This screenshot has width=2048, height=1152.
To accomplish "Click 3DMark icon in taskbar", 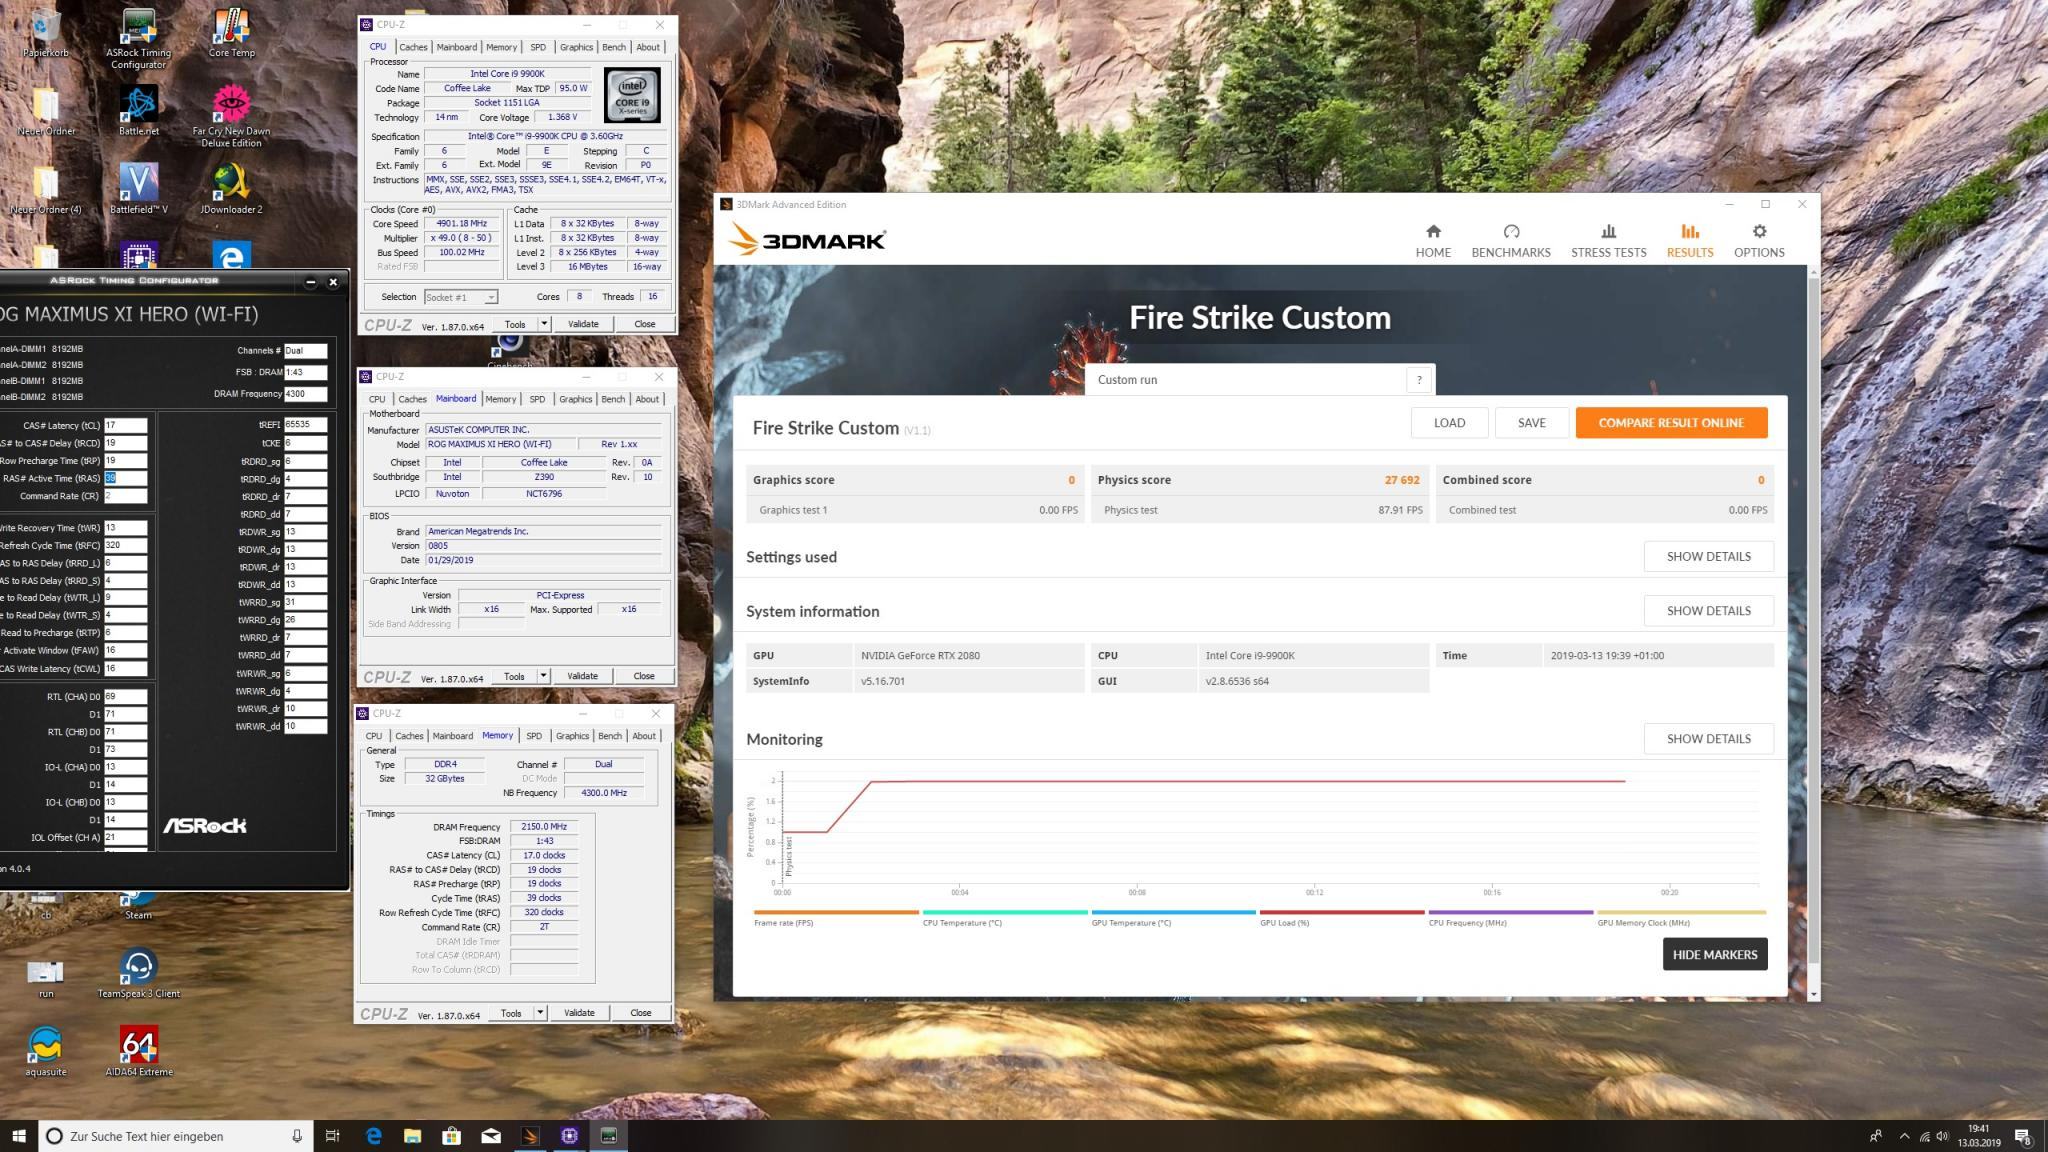I will pyautogui.click(x=530, y=1136).
